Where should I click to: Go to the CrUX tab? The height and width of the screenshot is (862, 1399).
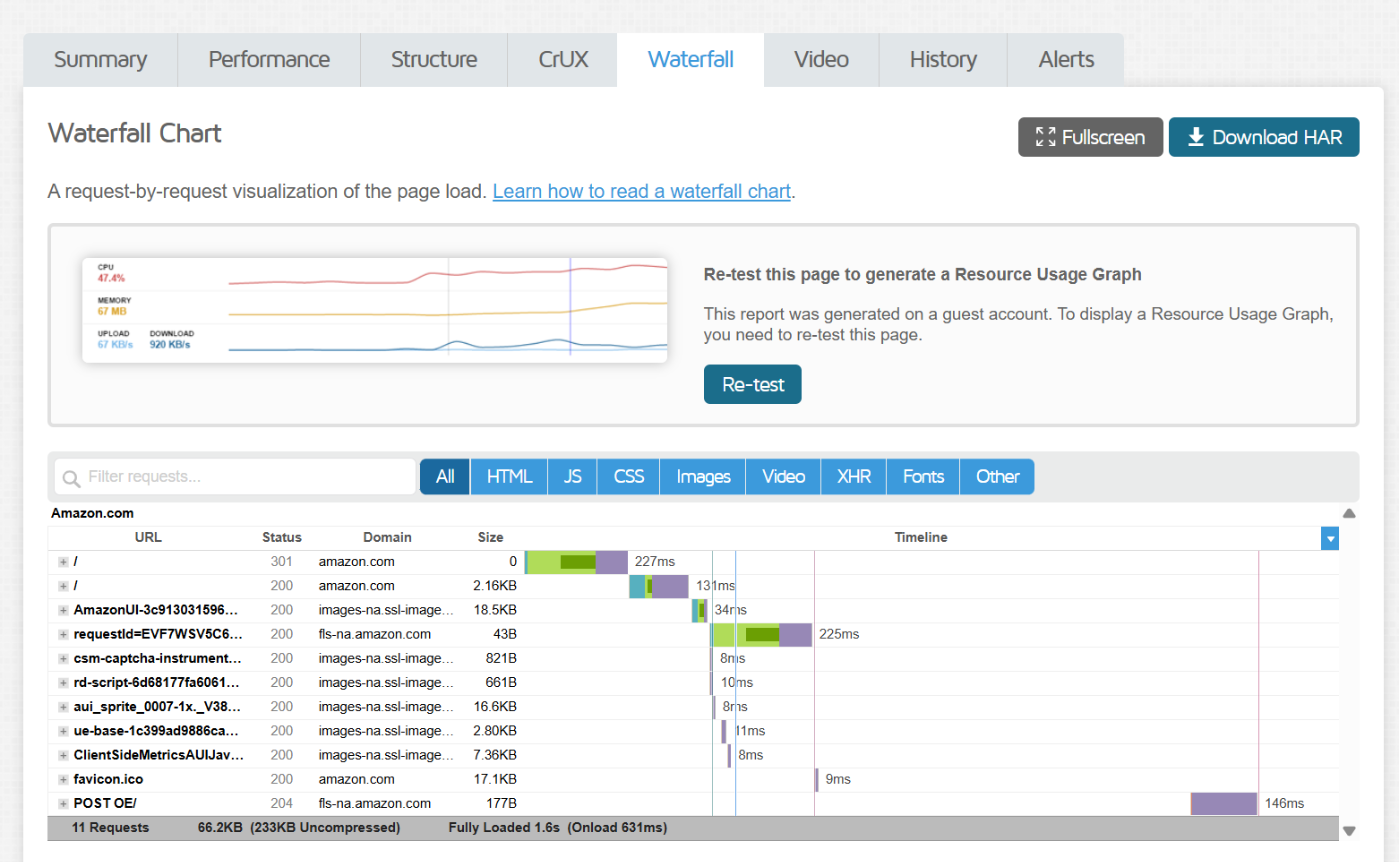click(563, 60)
